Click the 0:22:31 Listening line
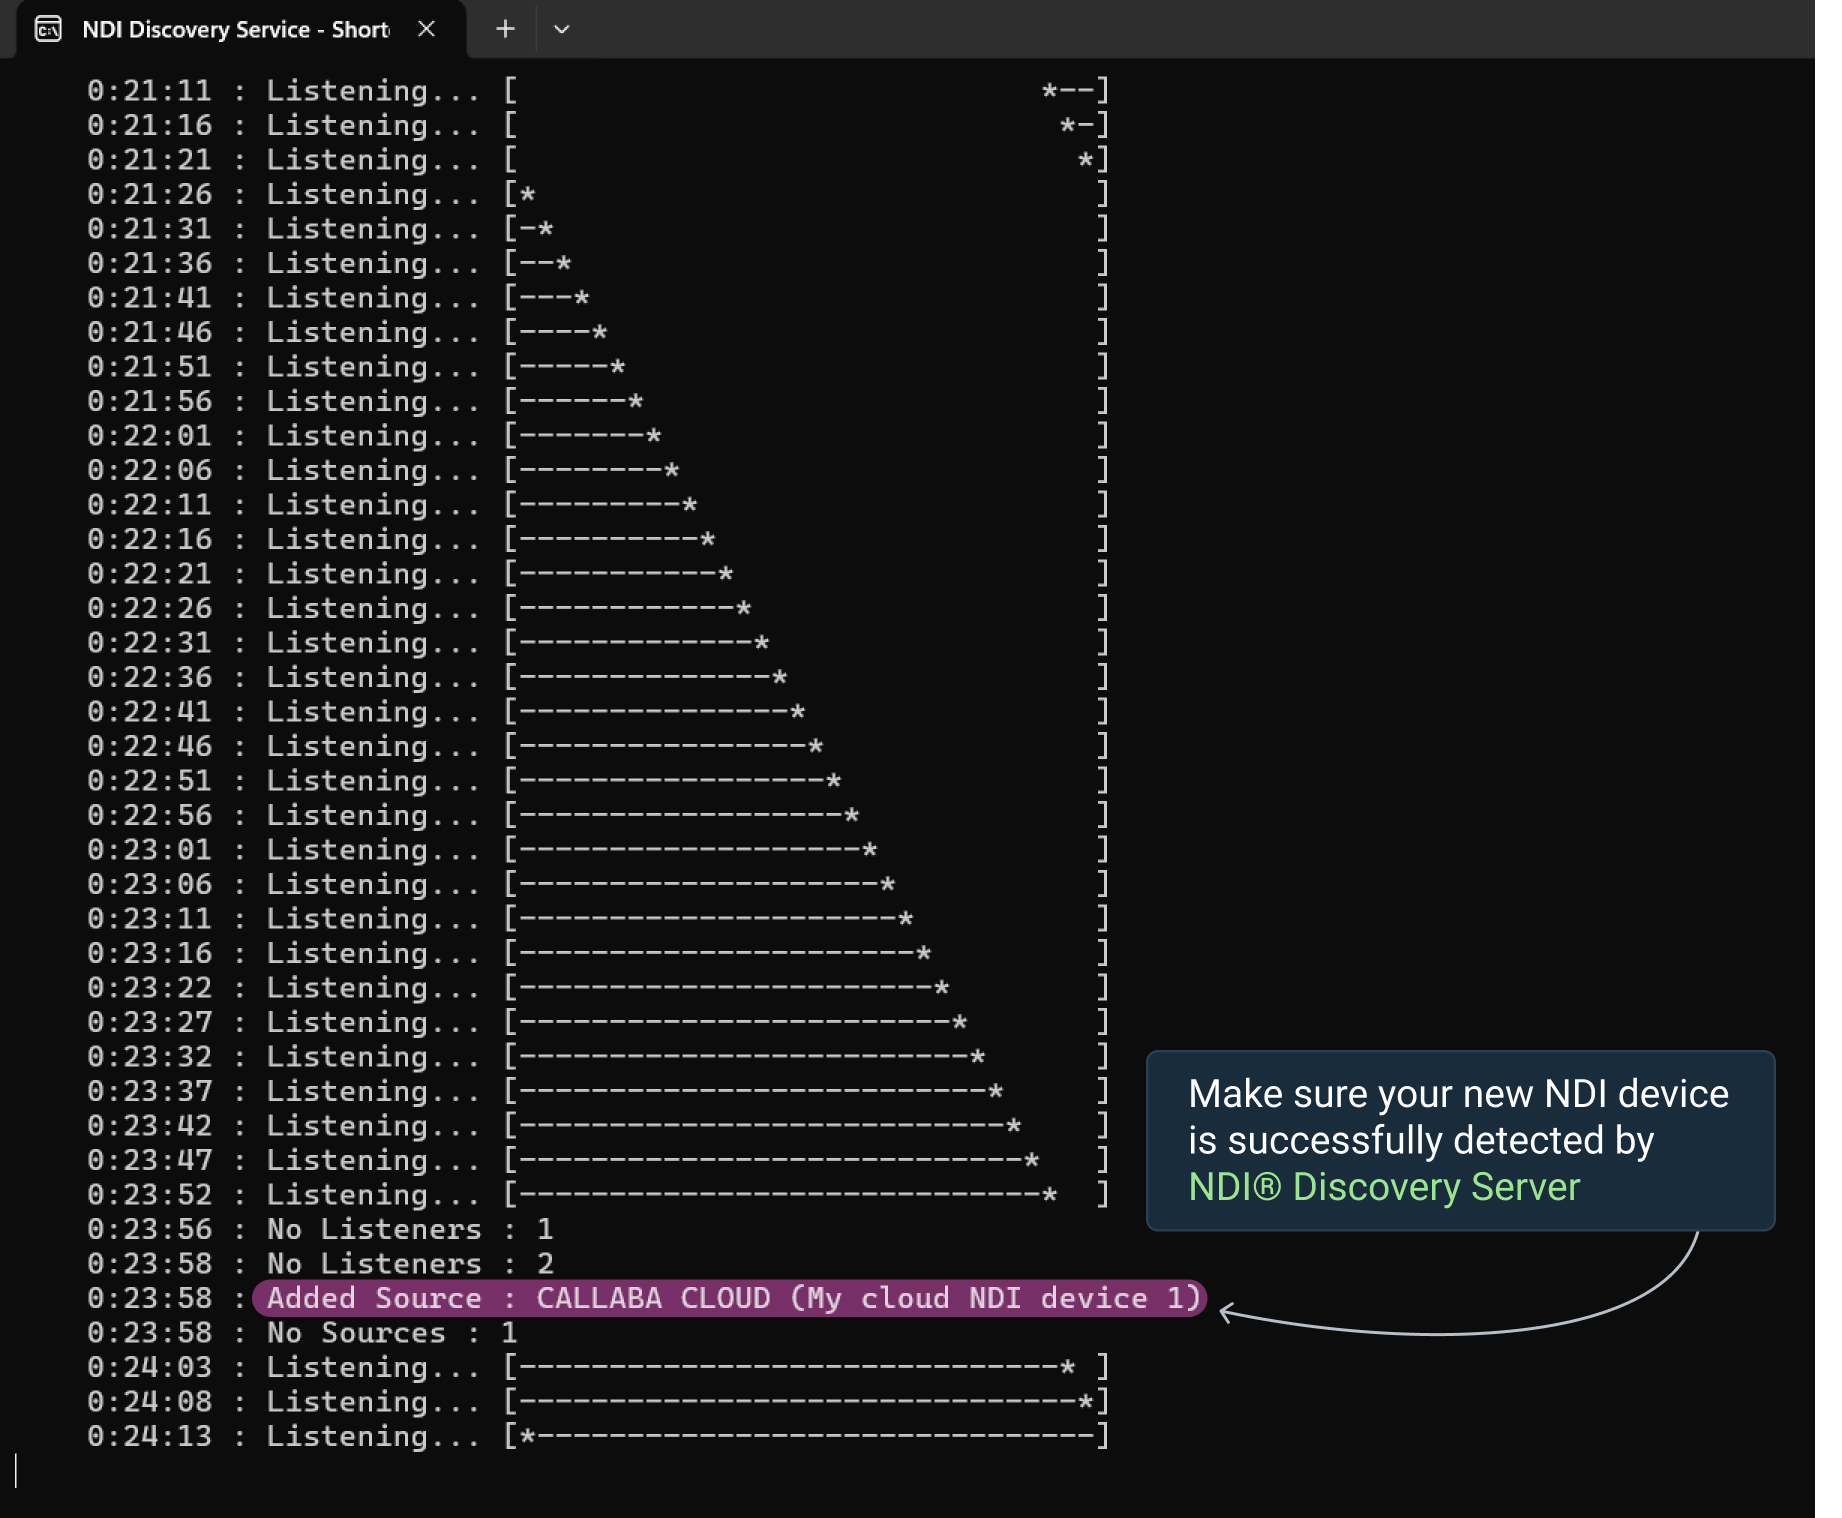 (598, 643)
